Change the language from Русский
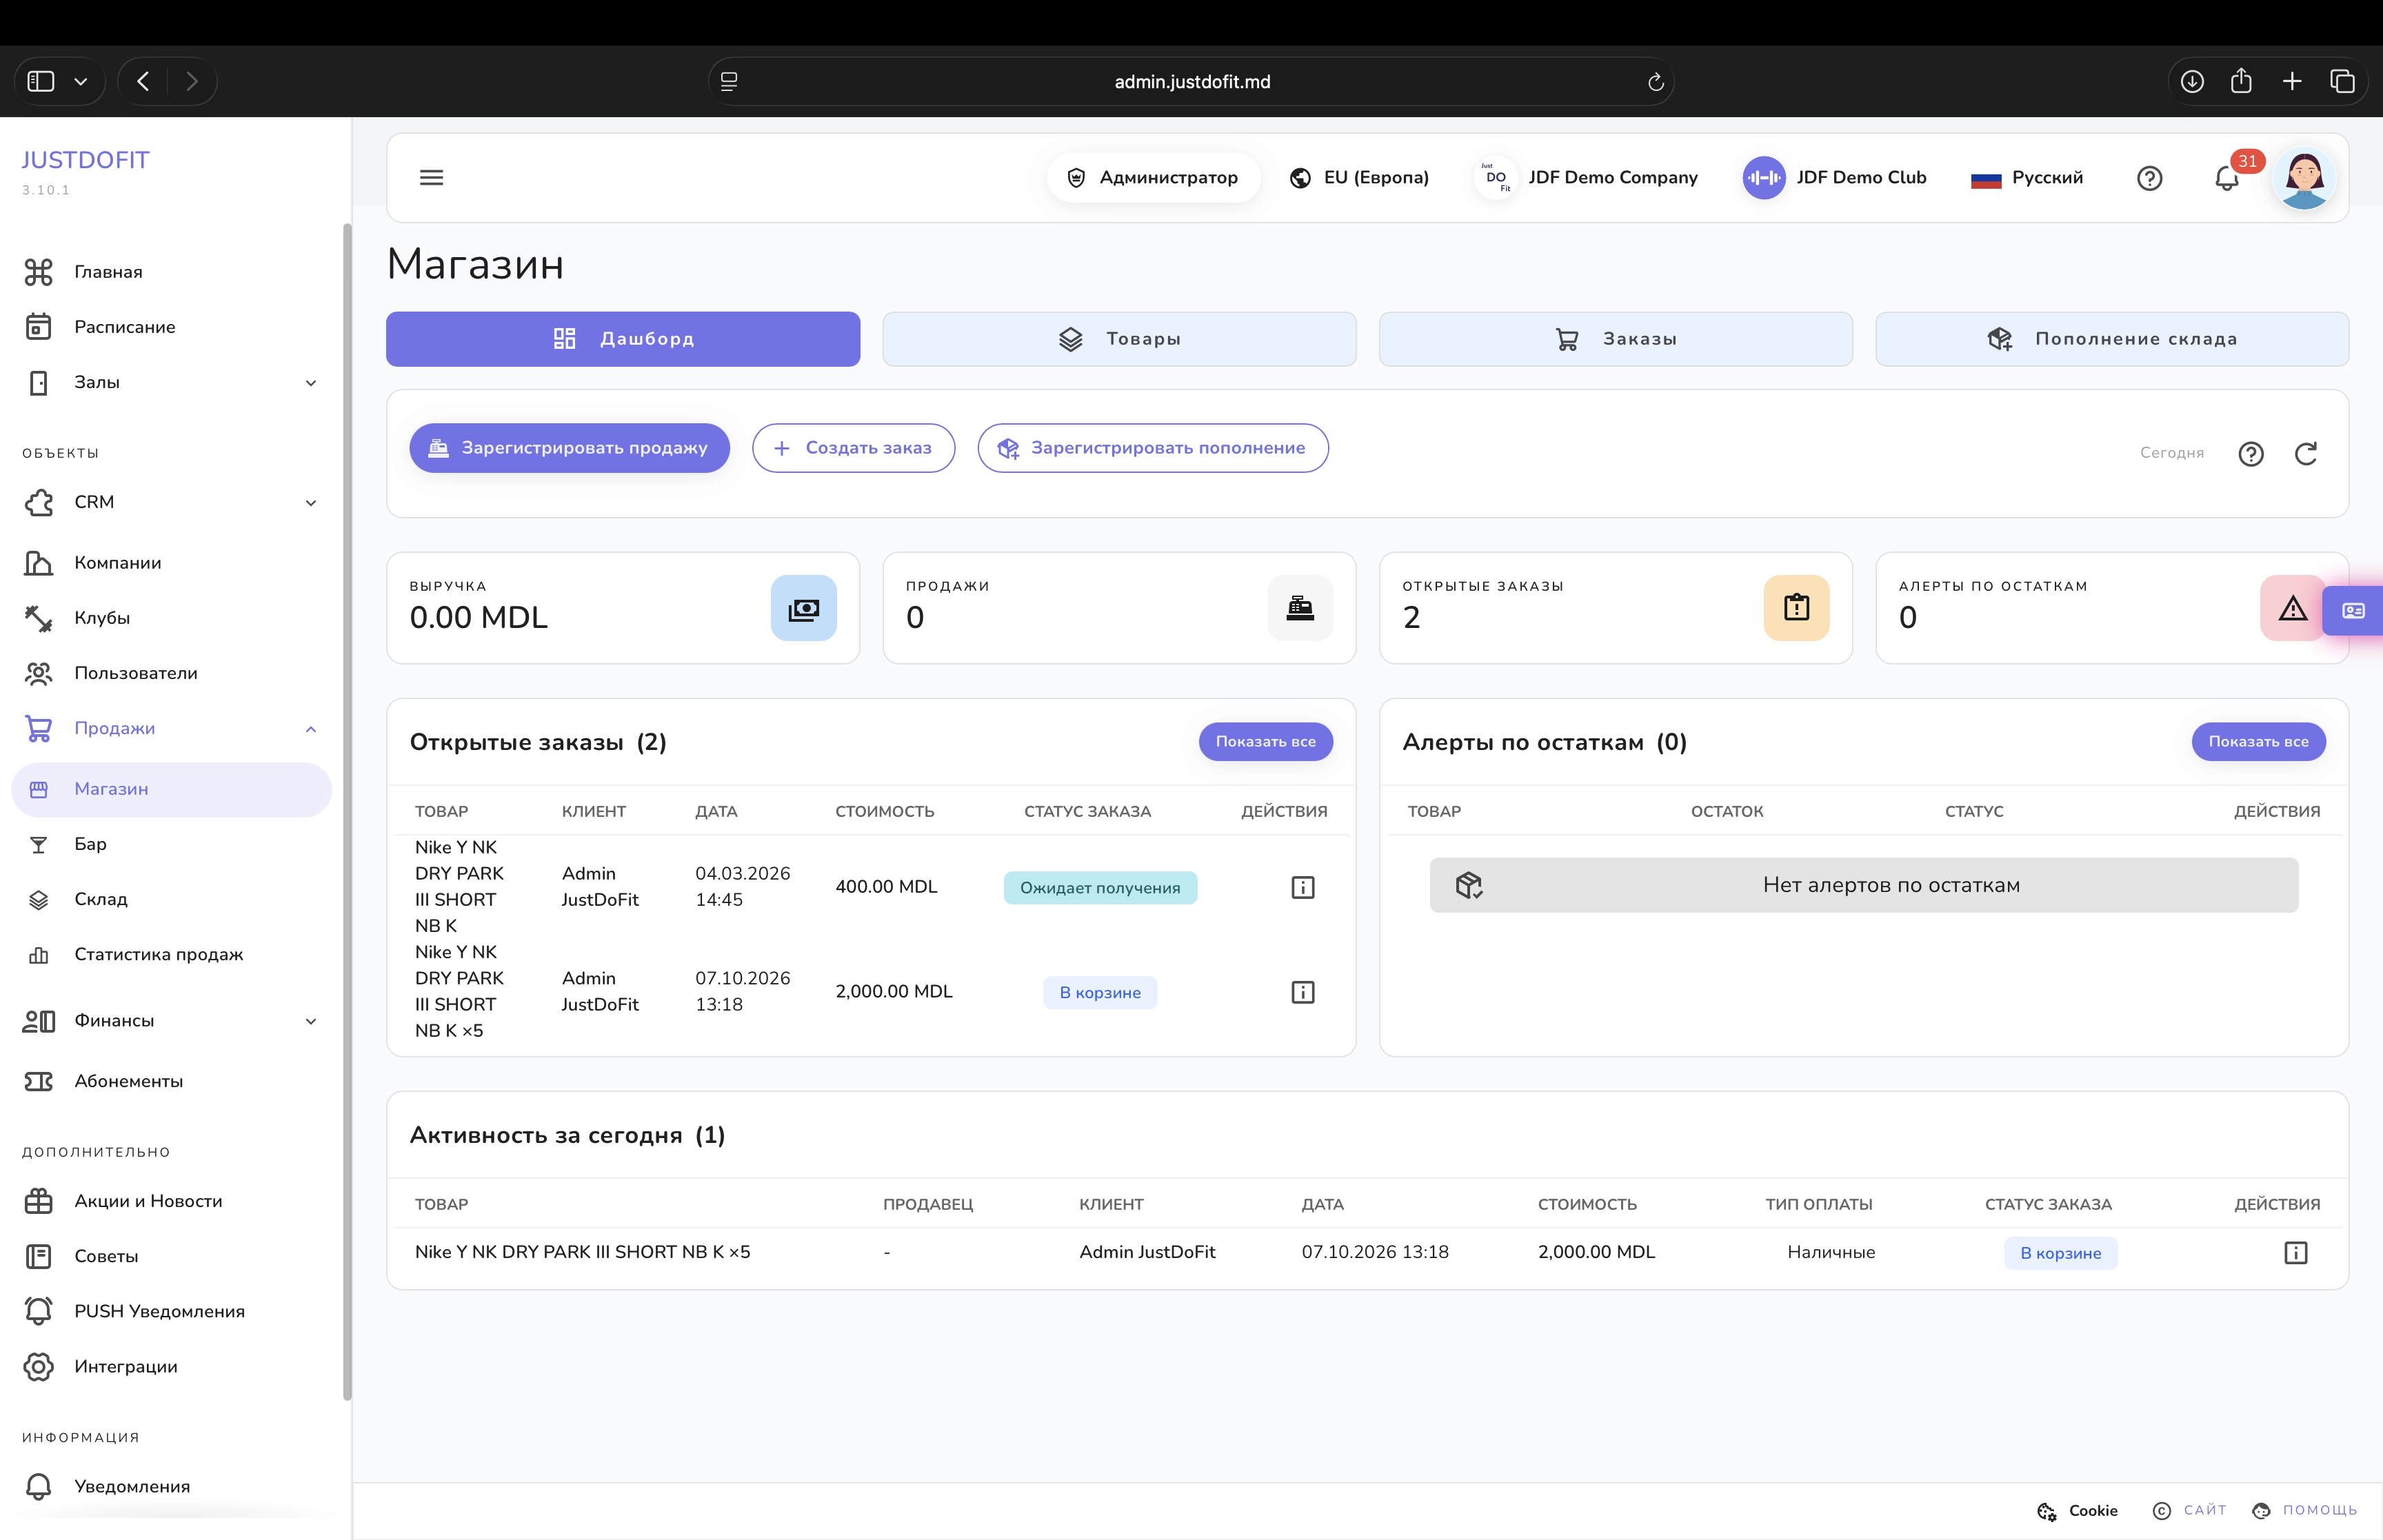Screen dimensions: 2383x1540 (2026, 178)
